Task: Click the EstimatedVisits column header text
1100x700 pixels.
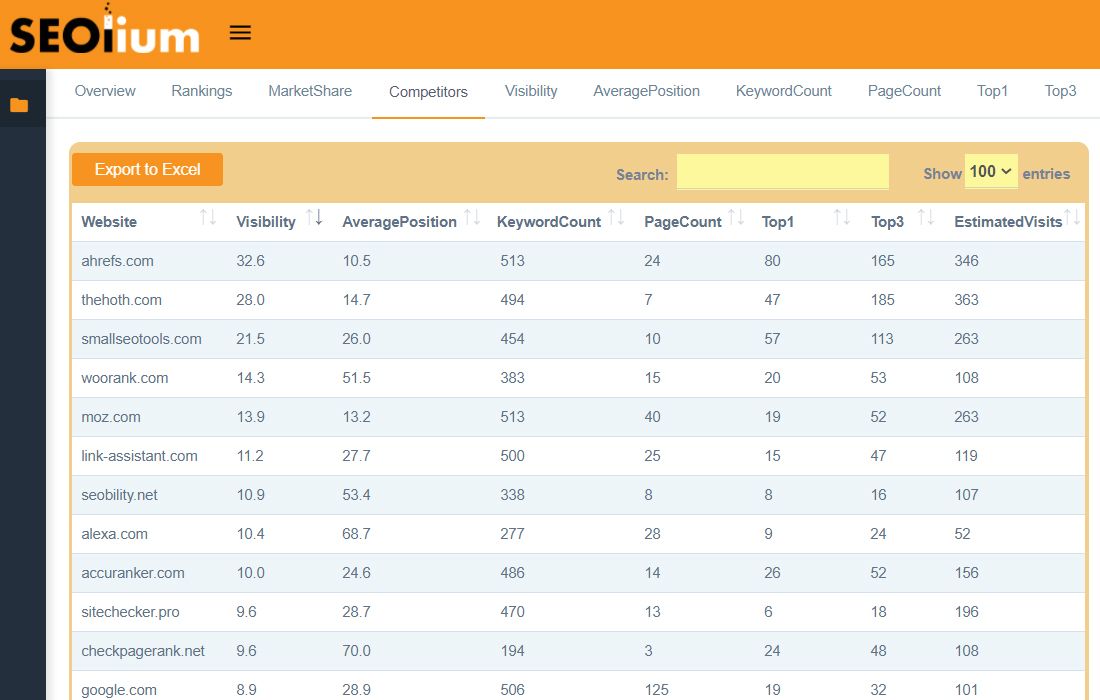Action: [x=1008, y=222]
